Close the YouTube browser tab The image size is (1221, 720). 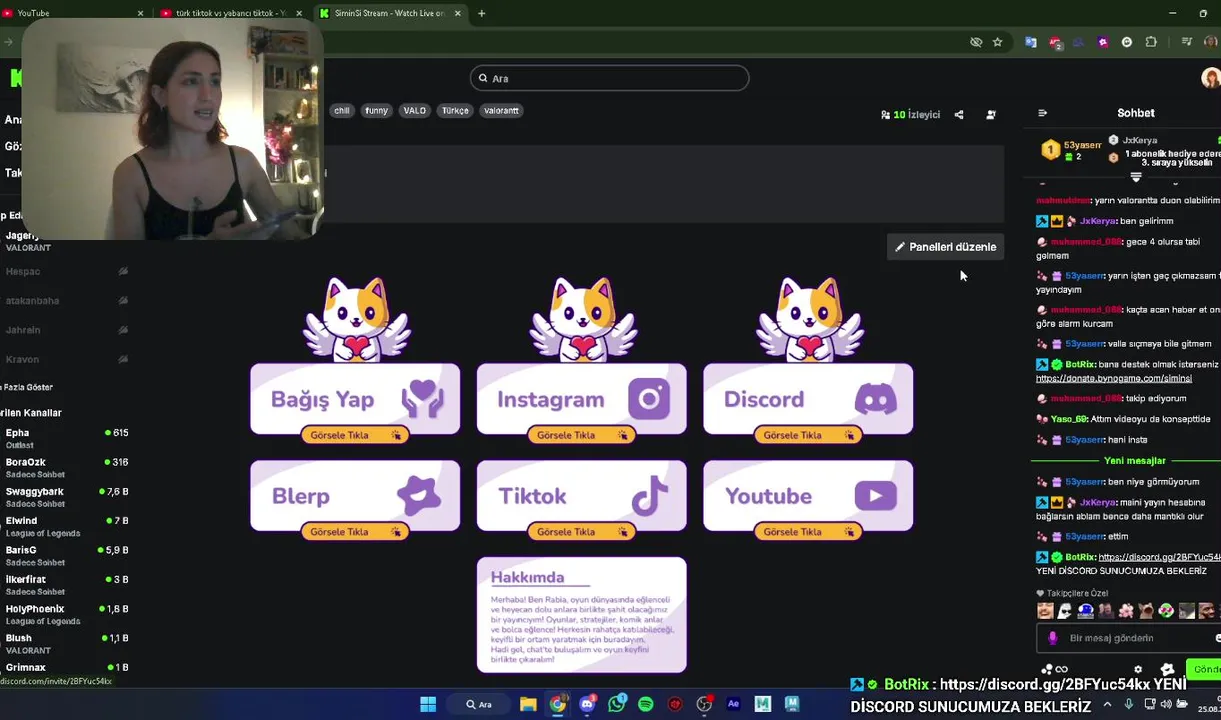coord(140,13)
